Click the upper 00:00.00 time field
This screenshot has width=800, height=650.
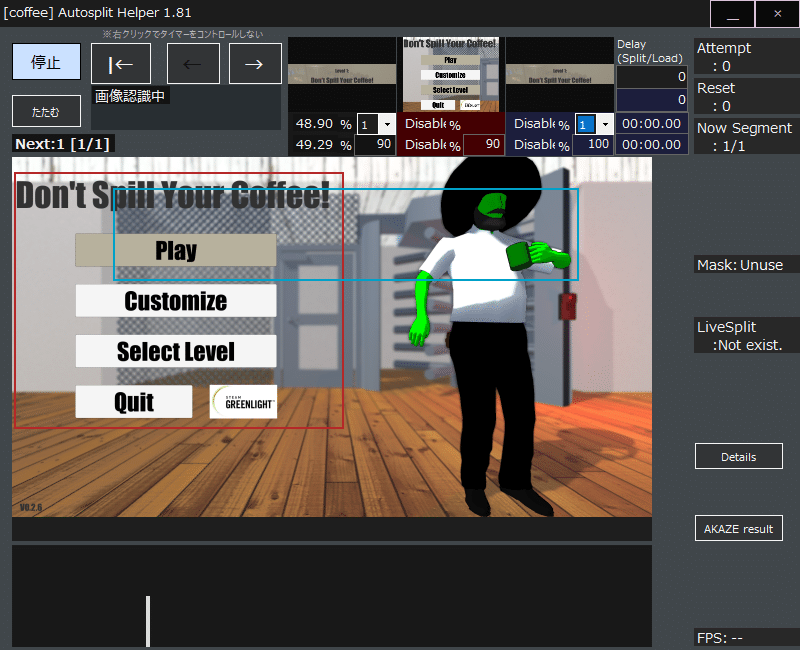point(652,123)
